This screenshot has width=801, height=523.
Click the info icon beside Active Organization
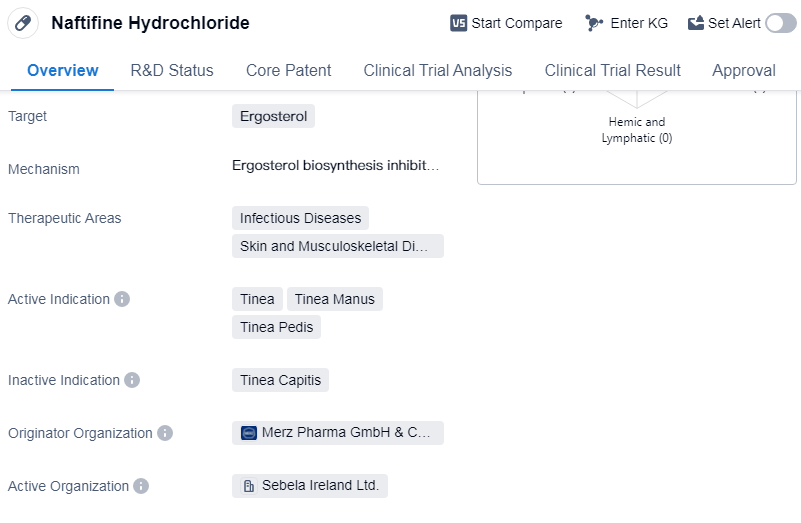click(141, 486)
